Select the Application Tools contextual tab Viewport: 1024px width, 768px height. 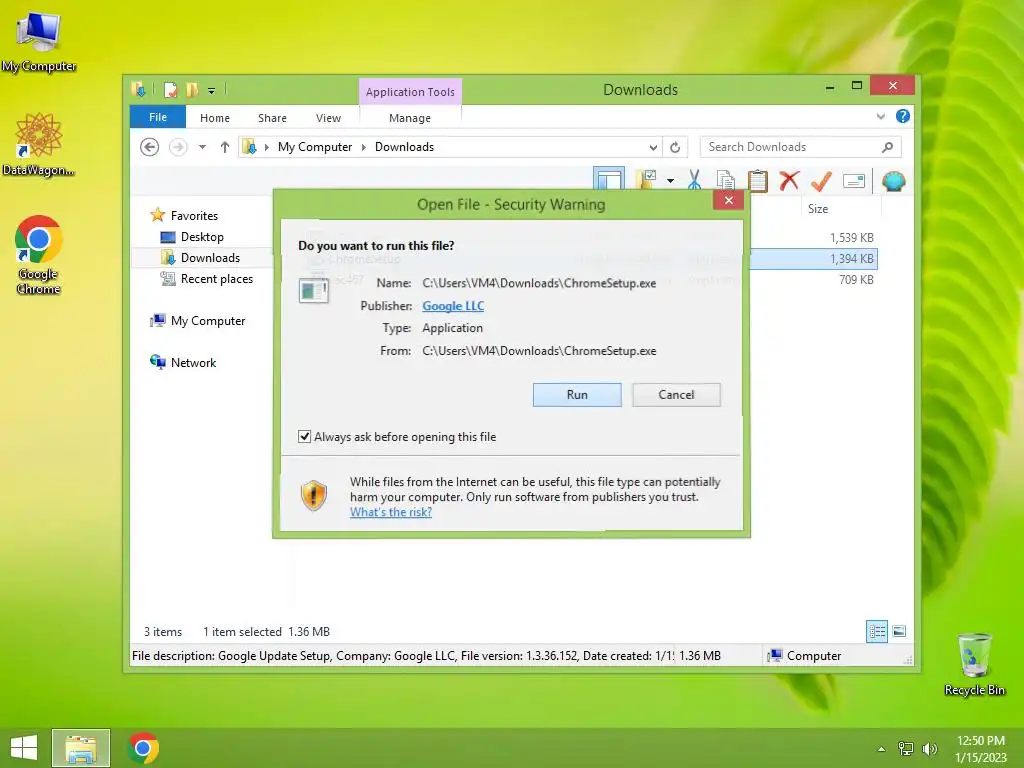pyautogui.click(x=410, y=92)
